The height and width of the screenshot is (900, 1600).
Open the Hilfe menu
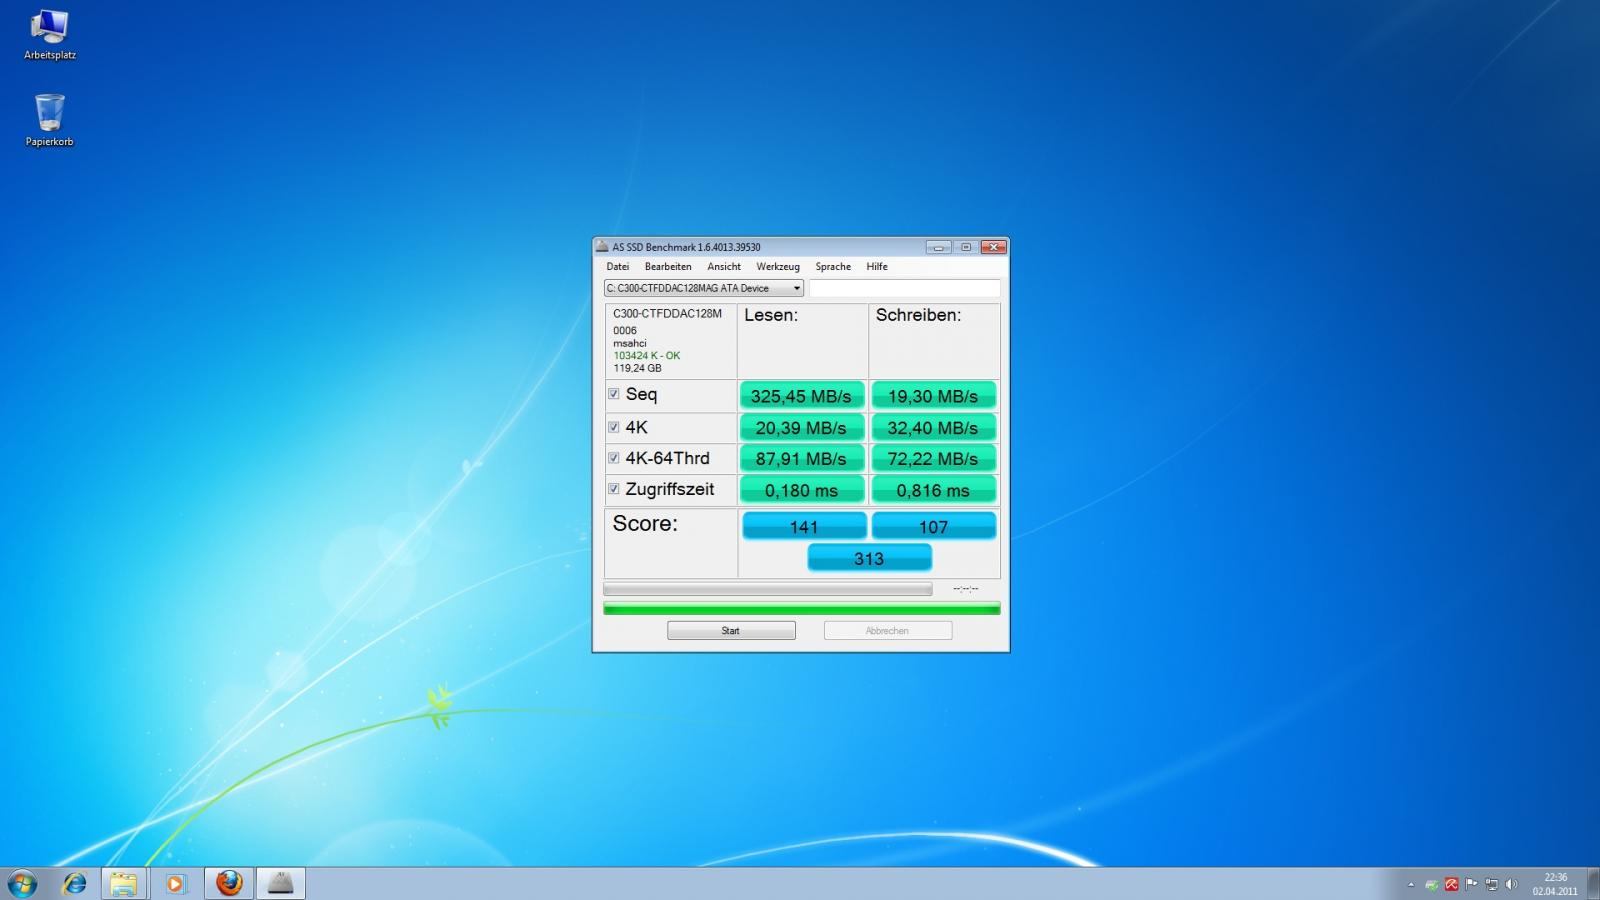click(x=877, y=267)
